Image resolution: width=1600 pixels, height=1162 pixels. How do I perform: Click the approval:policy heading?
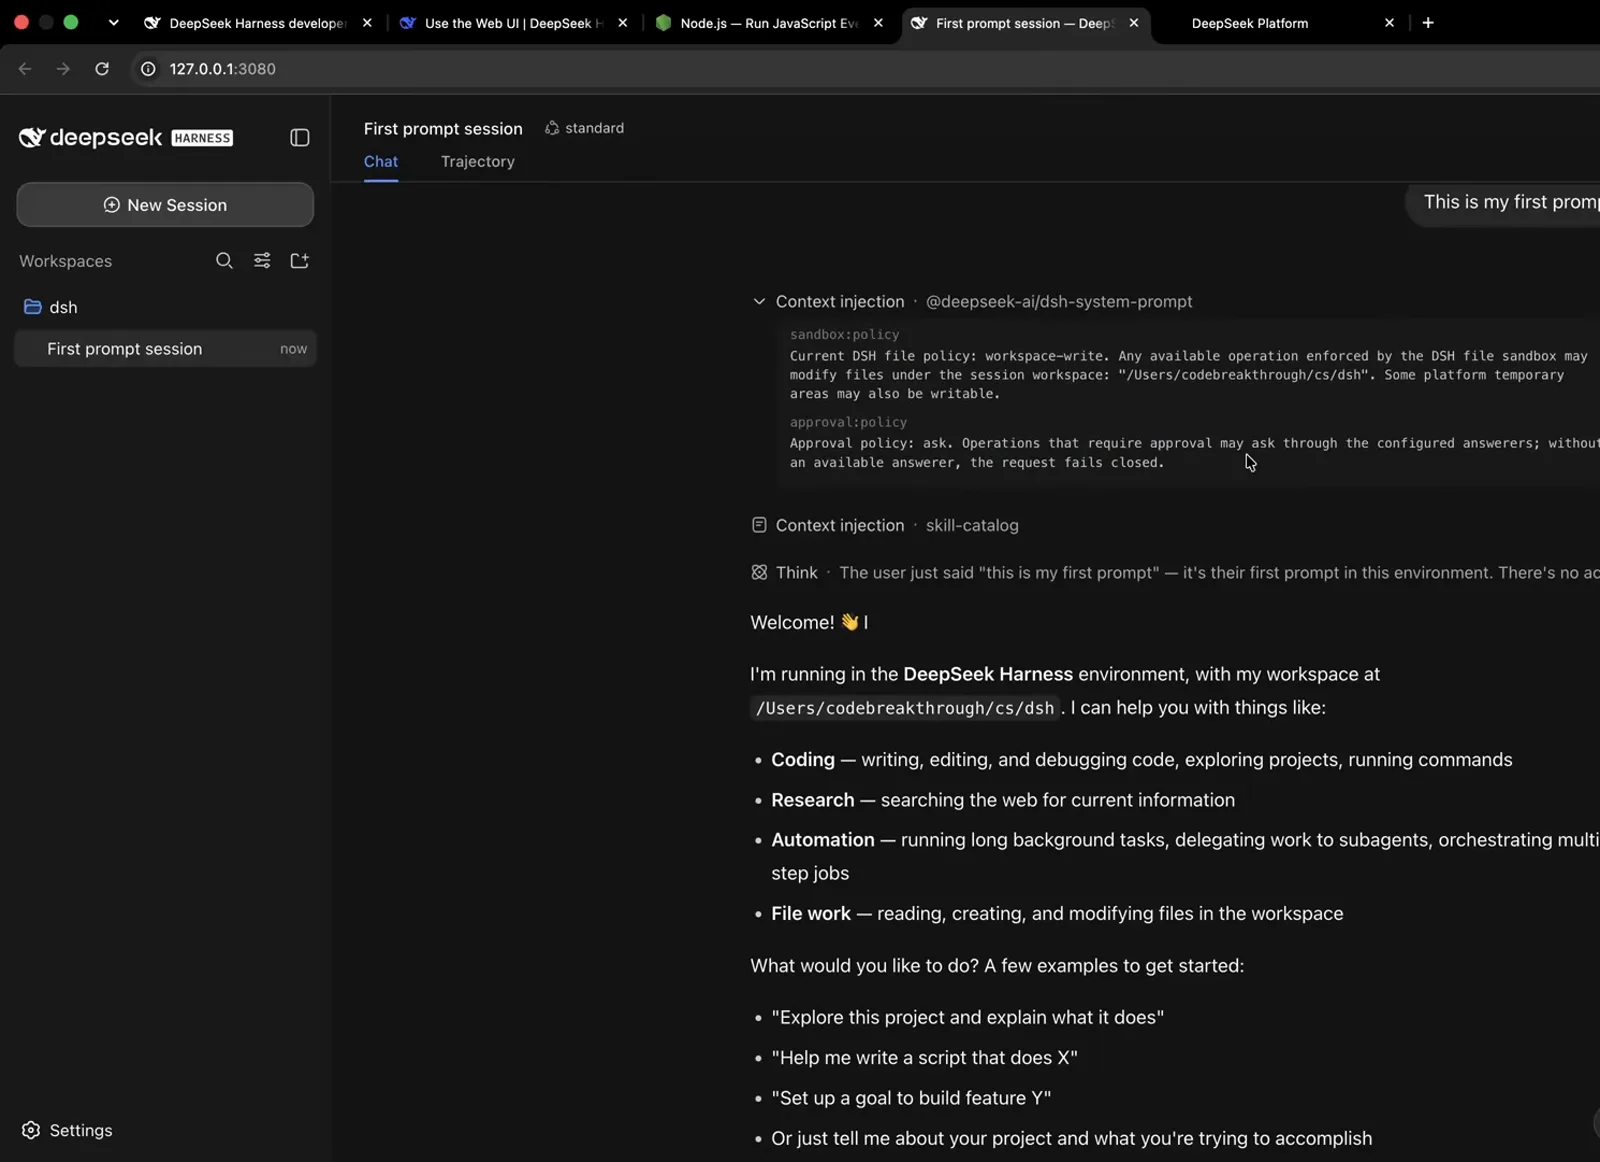coord(848,423)
